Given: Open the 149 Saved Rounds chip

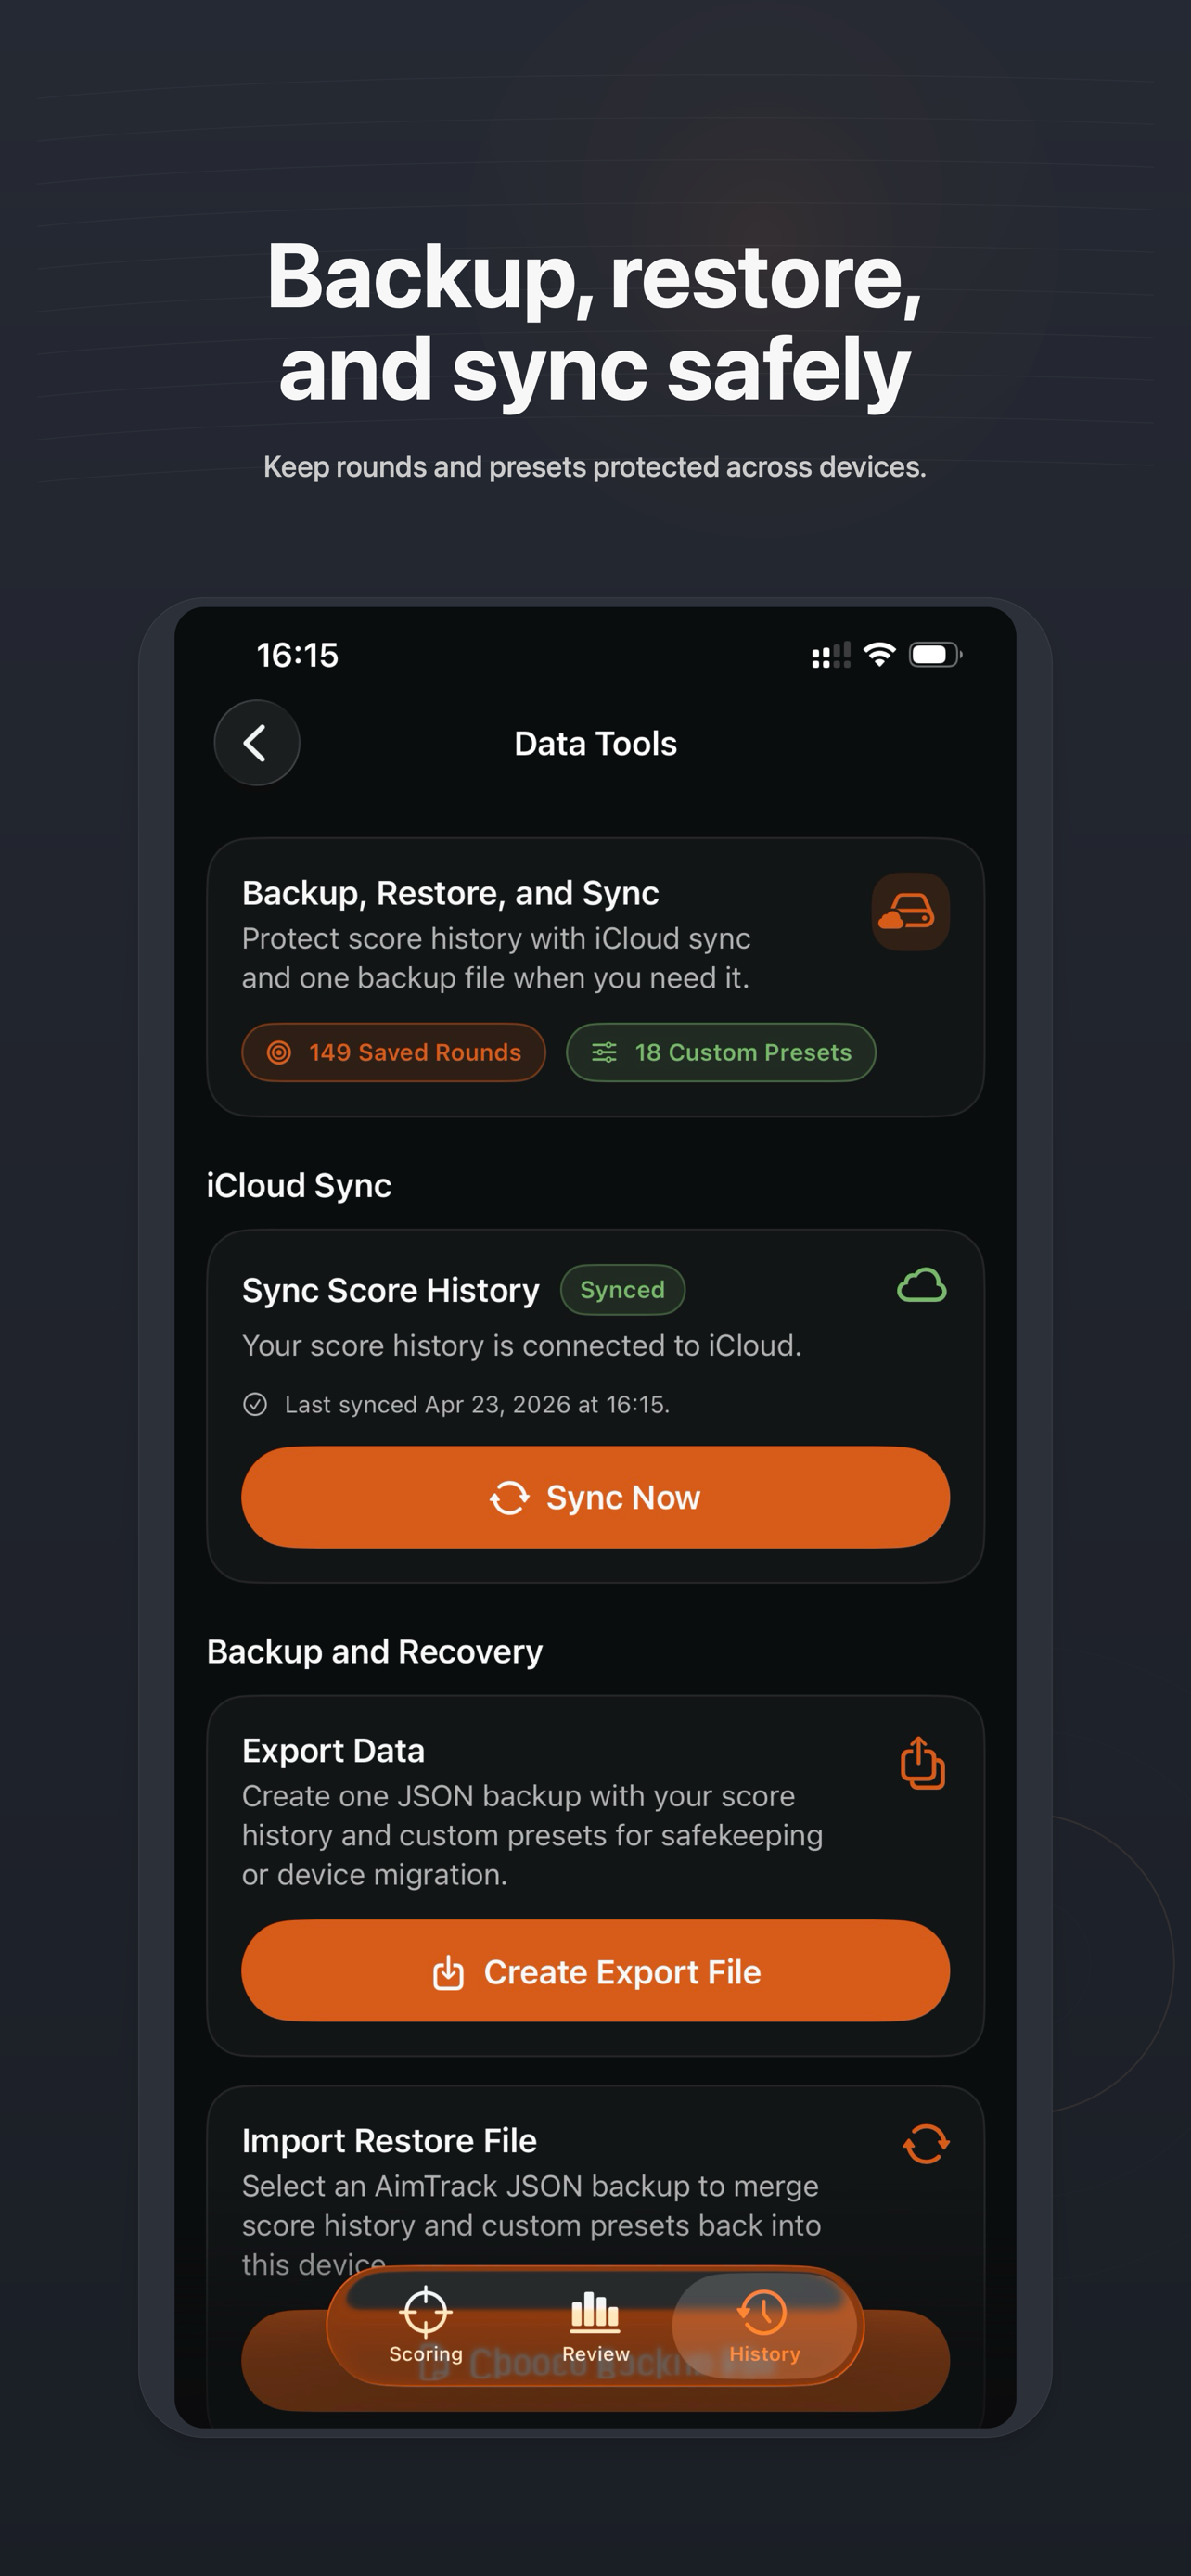Looking at the screenshot, I should tap(394, 1052).
